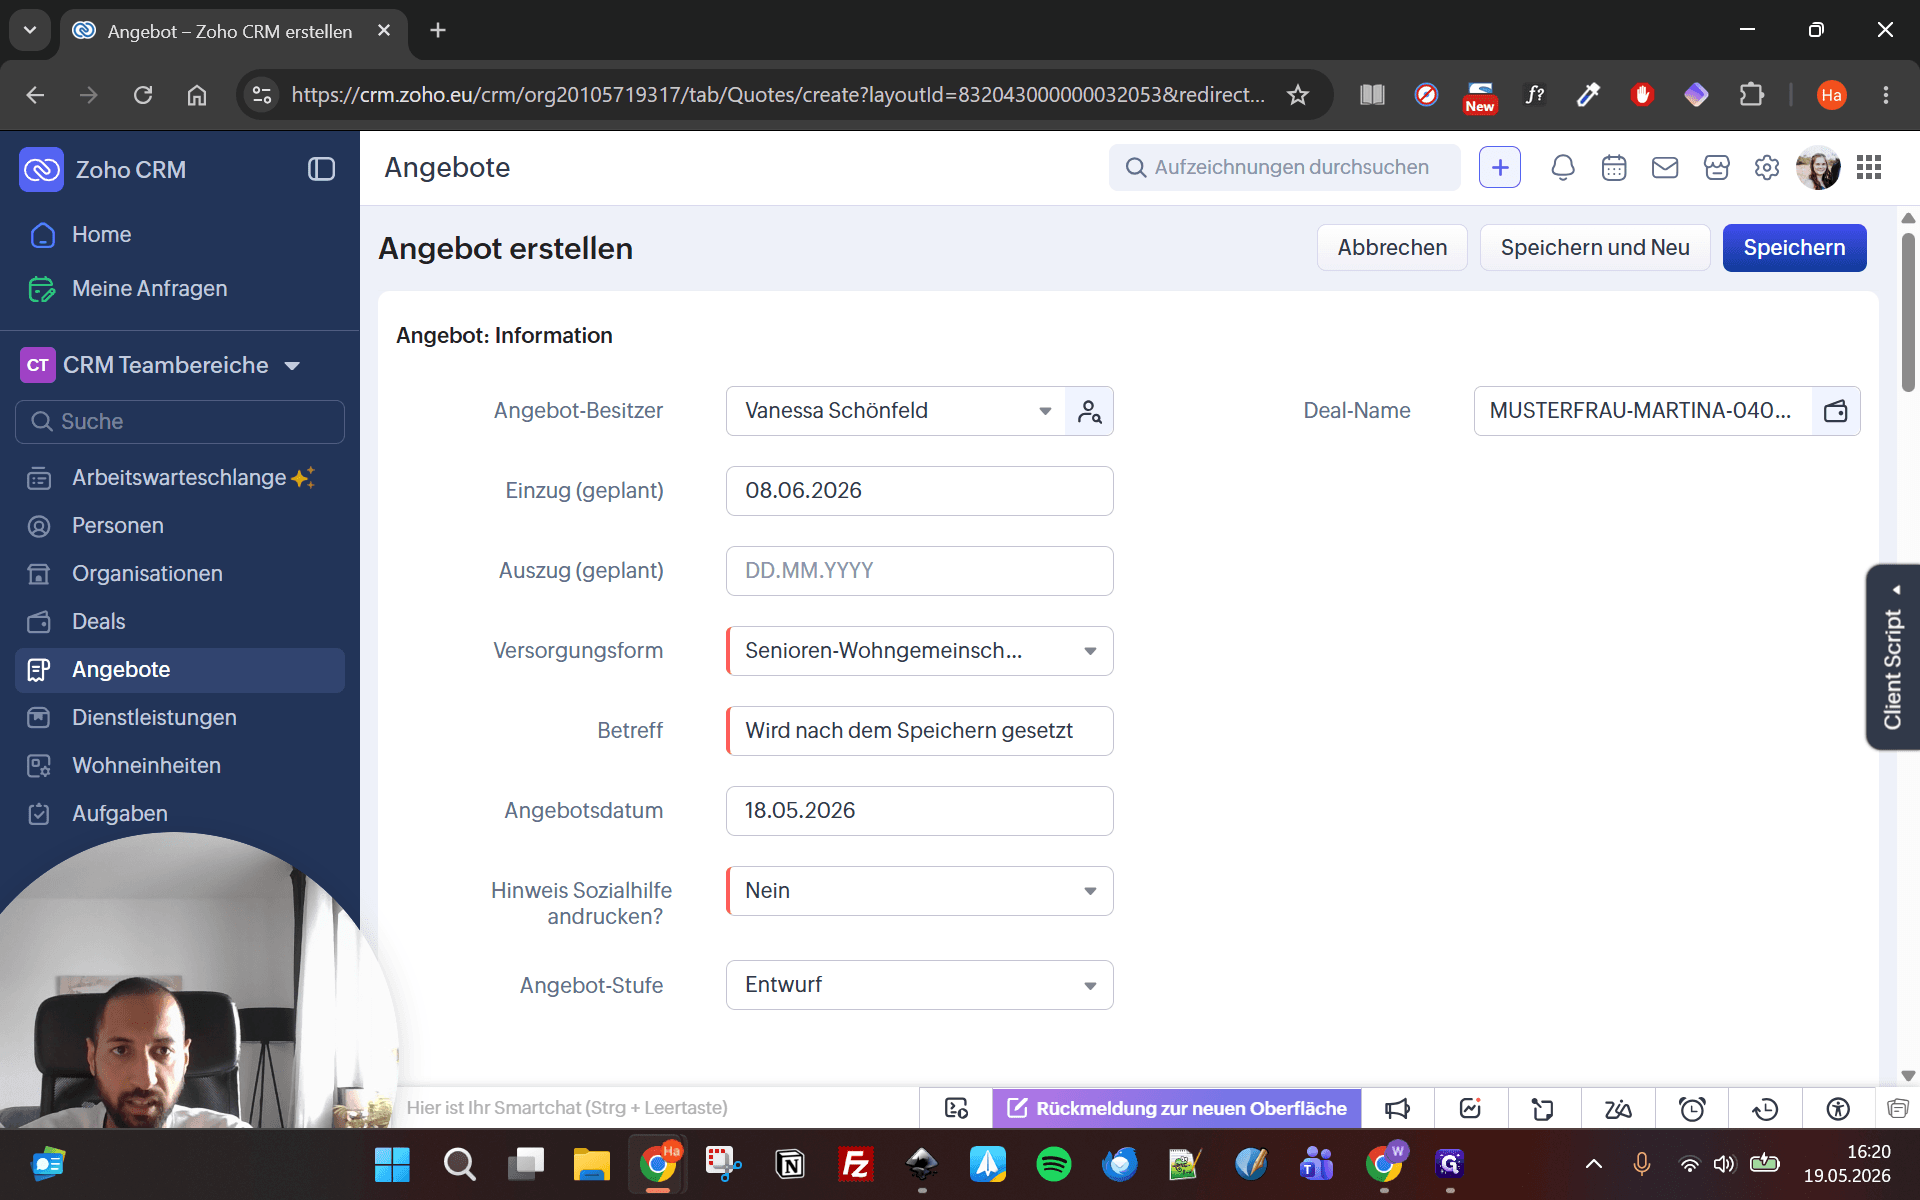Open FileZilla from the Windows taskbar
The width and height of the screenshot is (1920, 1200).
(855, 1164)
